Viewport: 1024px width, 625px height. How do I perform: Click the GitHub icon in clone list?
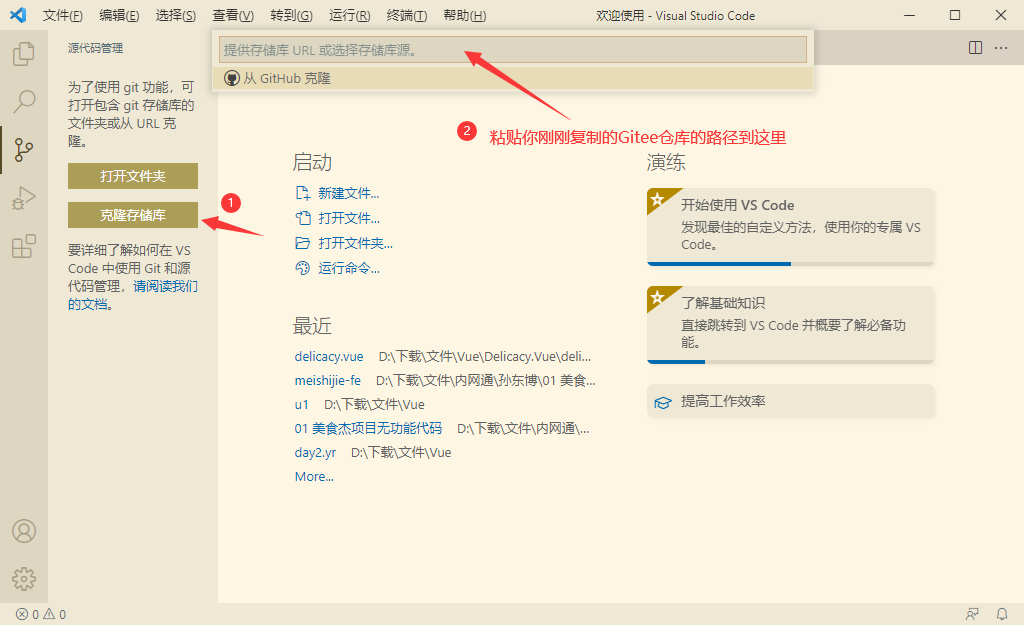(231, 78)
